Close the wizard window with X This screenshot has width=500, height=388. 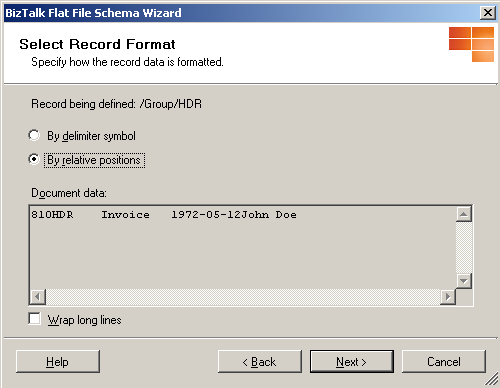[488, 13]
